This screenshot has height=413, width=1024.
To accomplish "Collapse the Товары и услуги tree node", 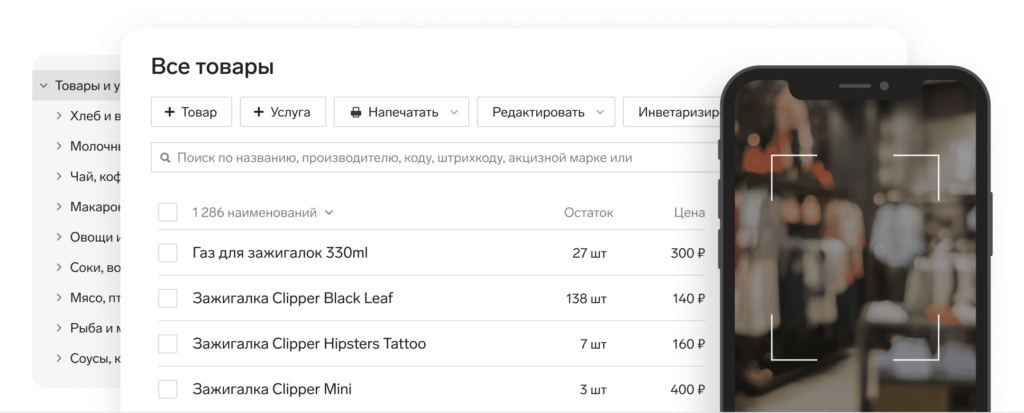I will pos(43,86).
